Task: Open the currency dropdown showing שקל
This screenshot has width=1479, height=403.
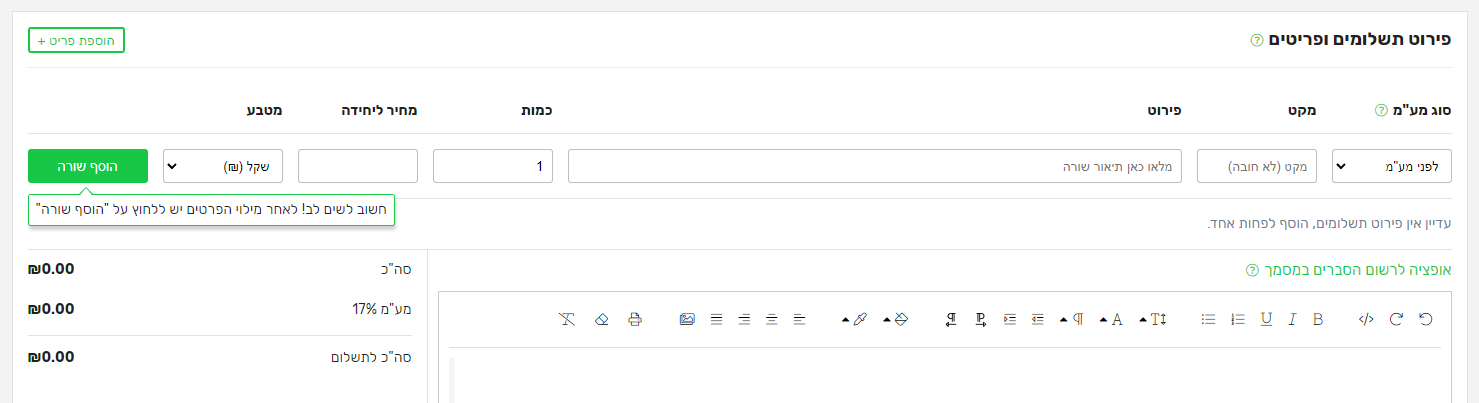Action: click(223, 166)
